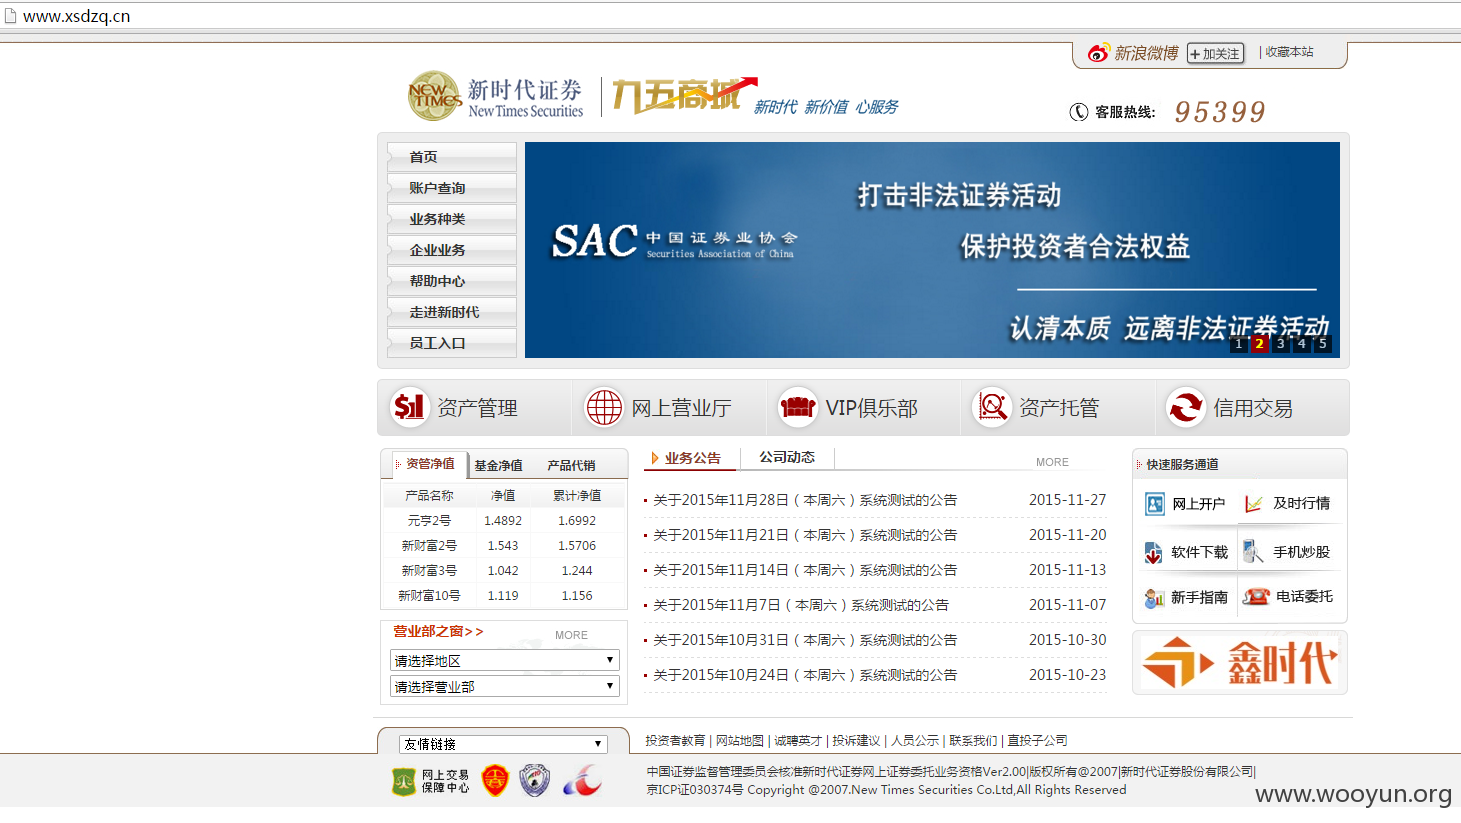The width and height of the screenshot is (1461, 823).
Task: Click the 元亨2号 product row
Action: (x=505, y=521)
